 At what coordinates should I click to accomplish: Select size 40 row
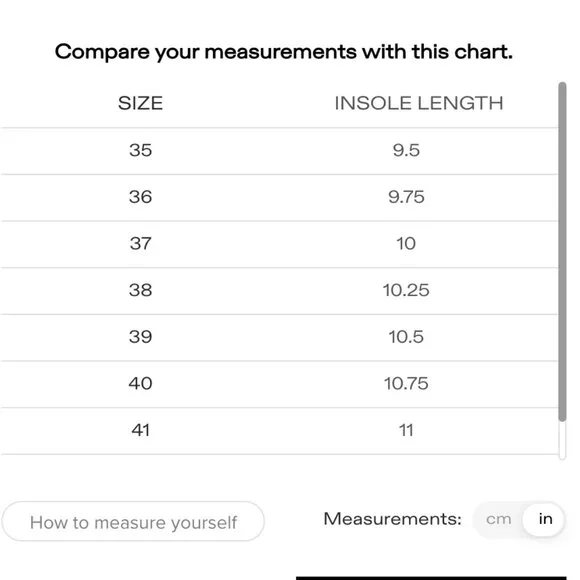tap(279, 384)
